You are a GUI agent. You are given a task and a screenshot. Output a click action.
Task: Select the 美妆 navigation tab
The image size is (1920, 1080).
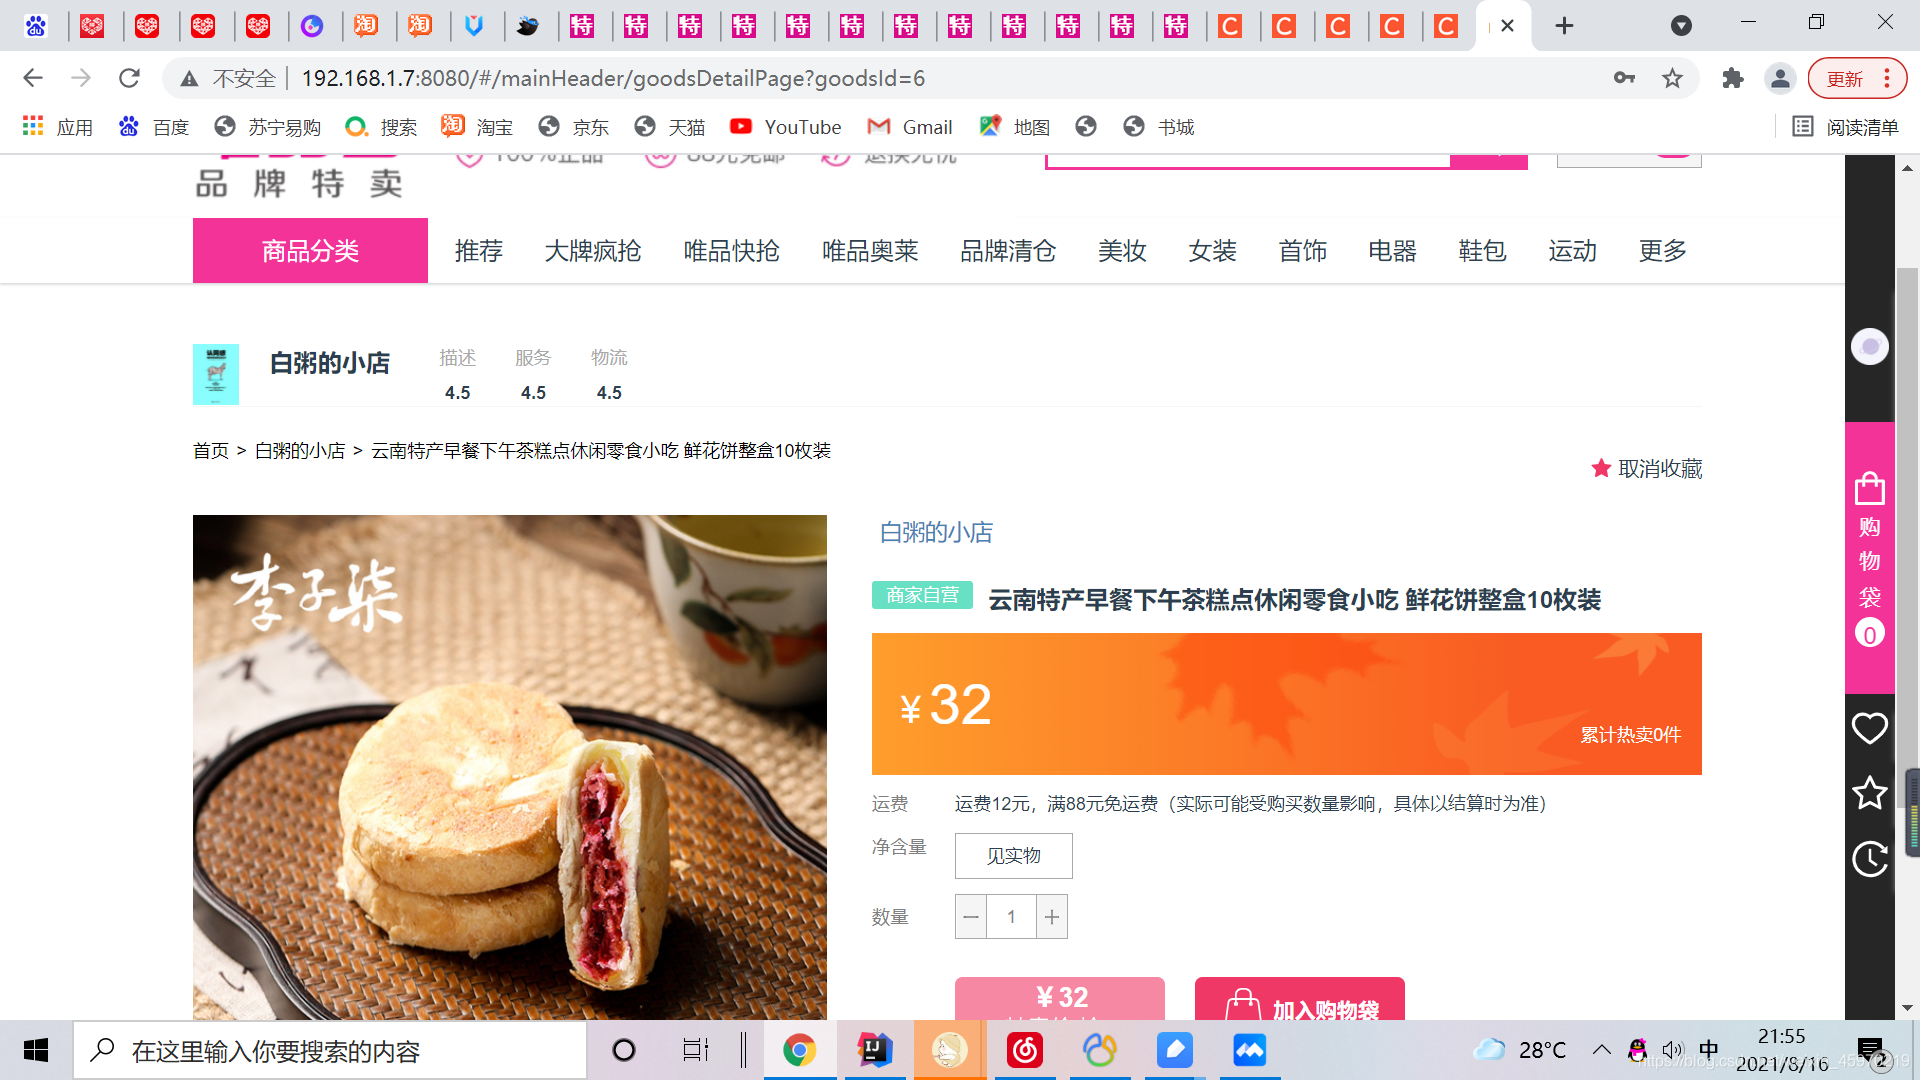click(x=1122, y=251)
